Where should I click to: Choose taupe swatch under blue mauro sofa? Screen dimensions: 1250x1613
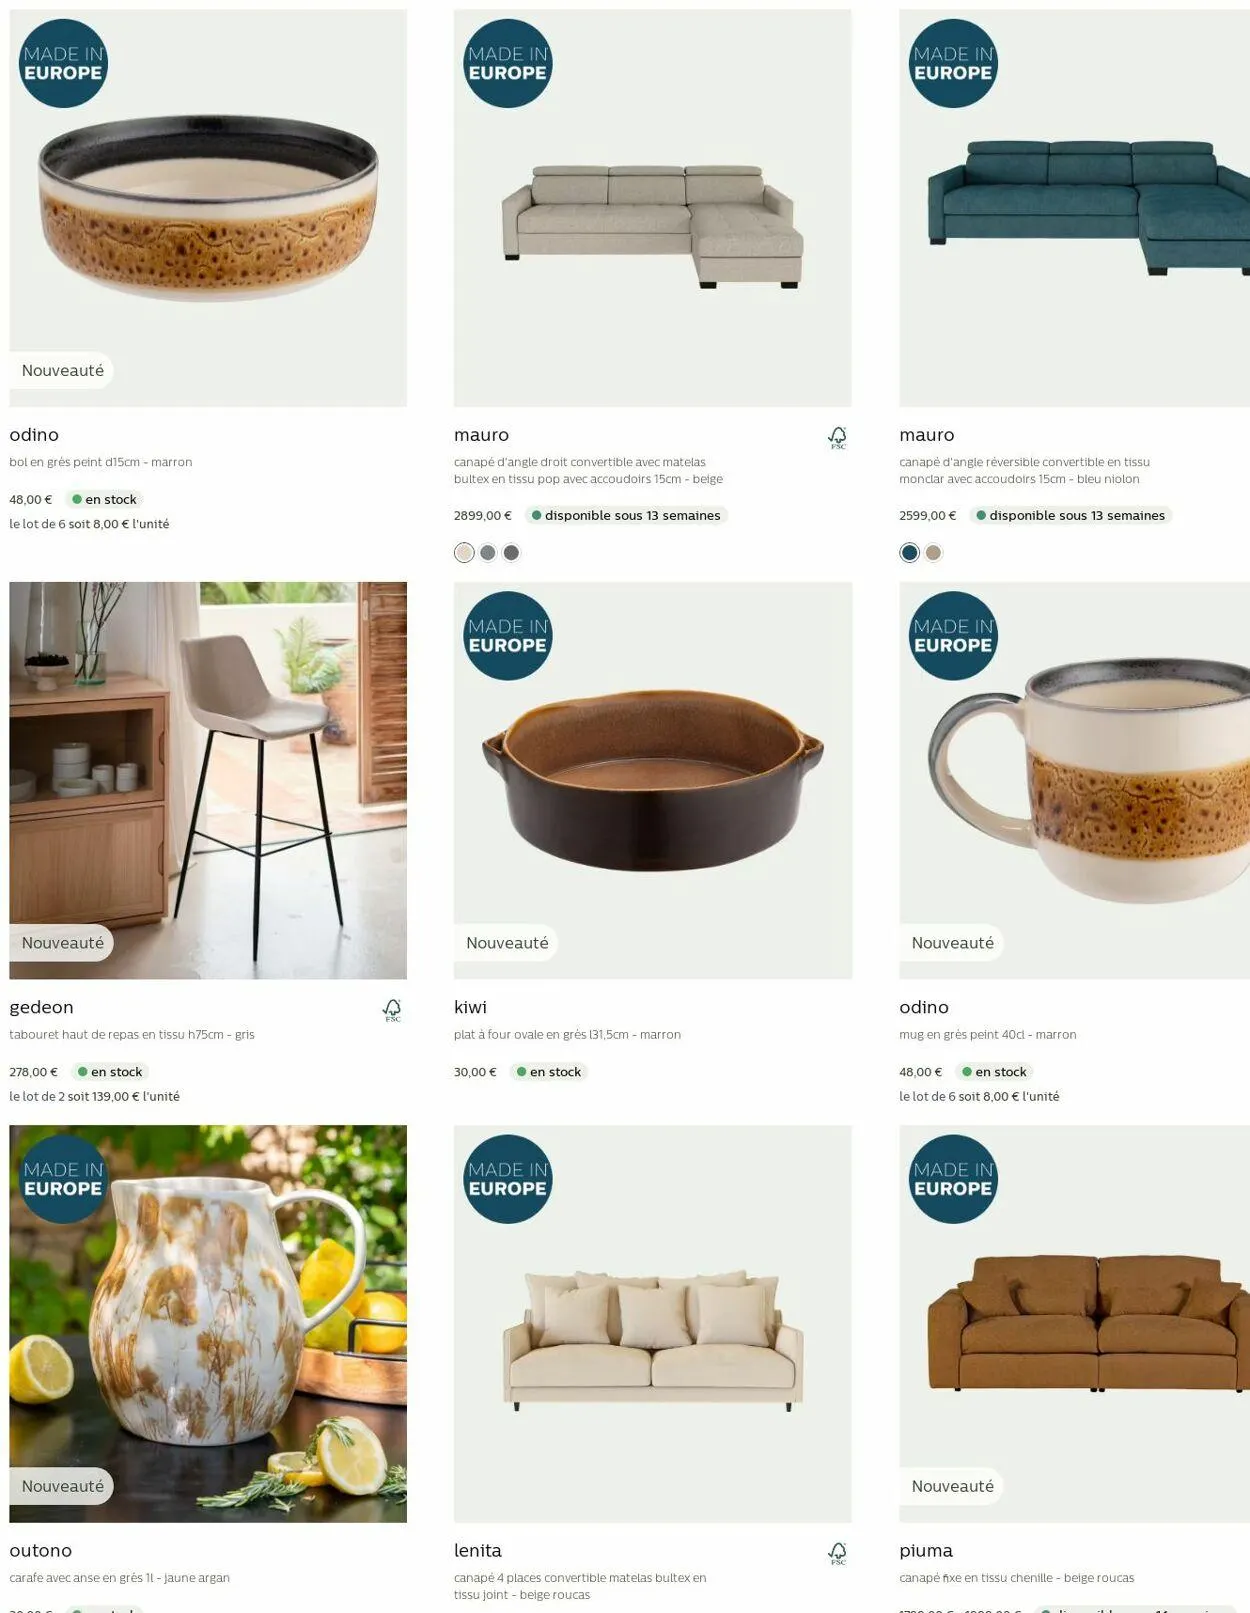pyautogui.click(x=933, y=552)
